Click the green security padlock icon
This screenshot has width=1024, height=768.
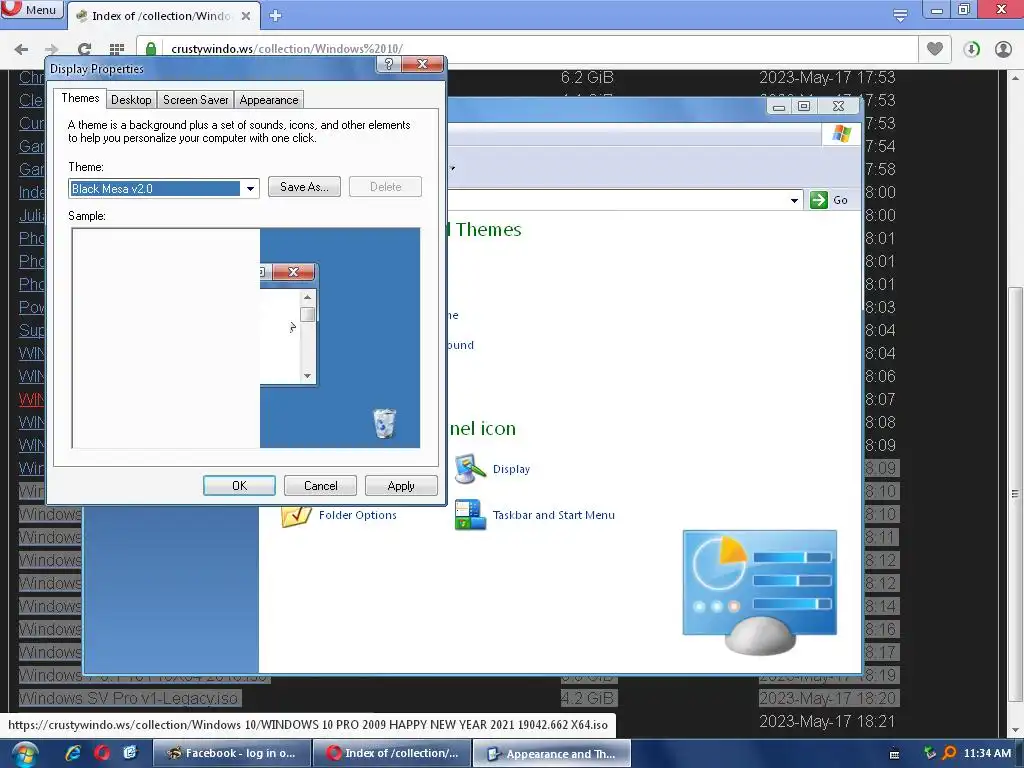click(151, 49)
